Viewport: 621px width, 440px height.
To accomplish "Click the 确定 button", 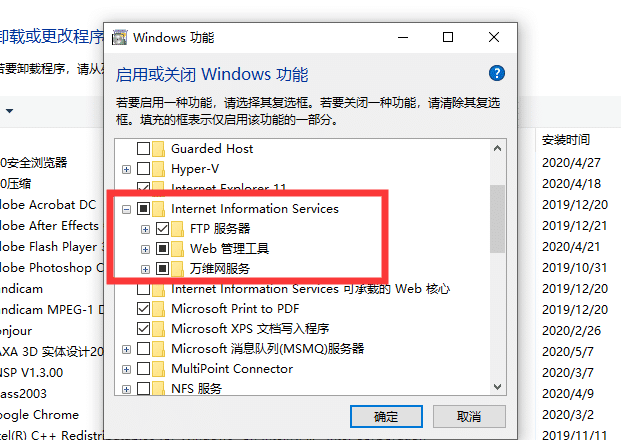I will click(386, 416).
